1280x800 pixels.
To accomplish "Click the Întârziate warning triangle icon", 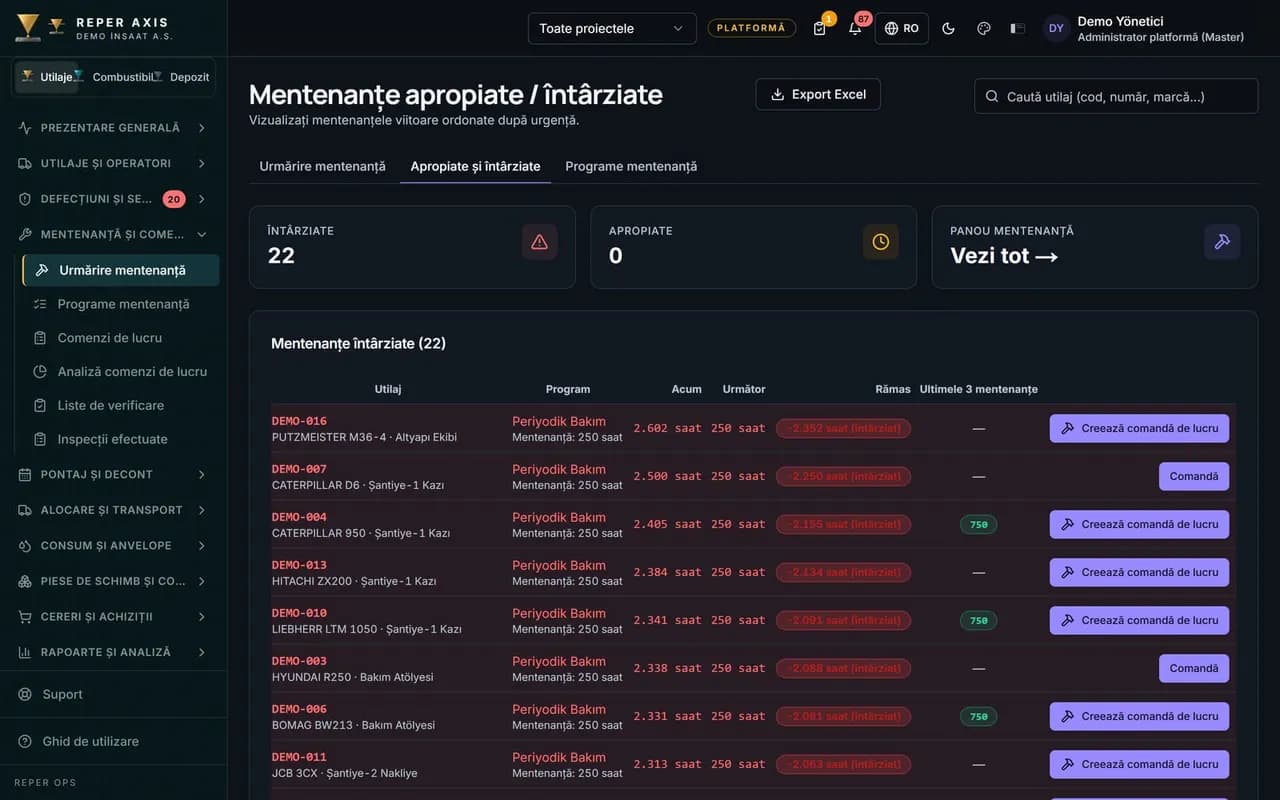I will (540, 242).
